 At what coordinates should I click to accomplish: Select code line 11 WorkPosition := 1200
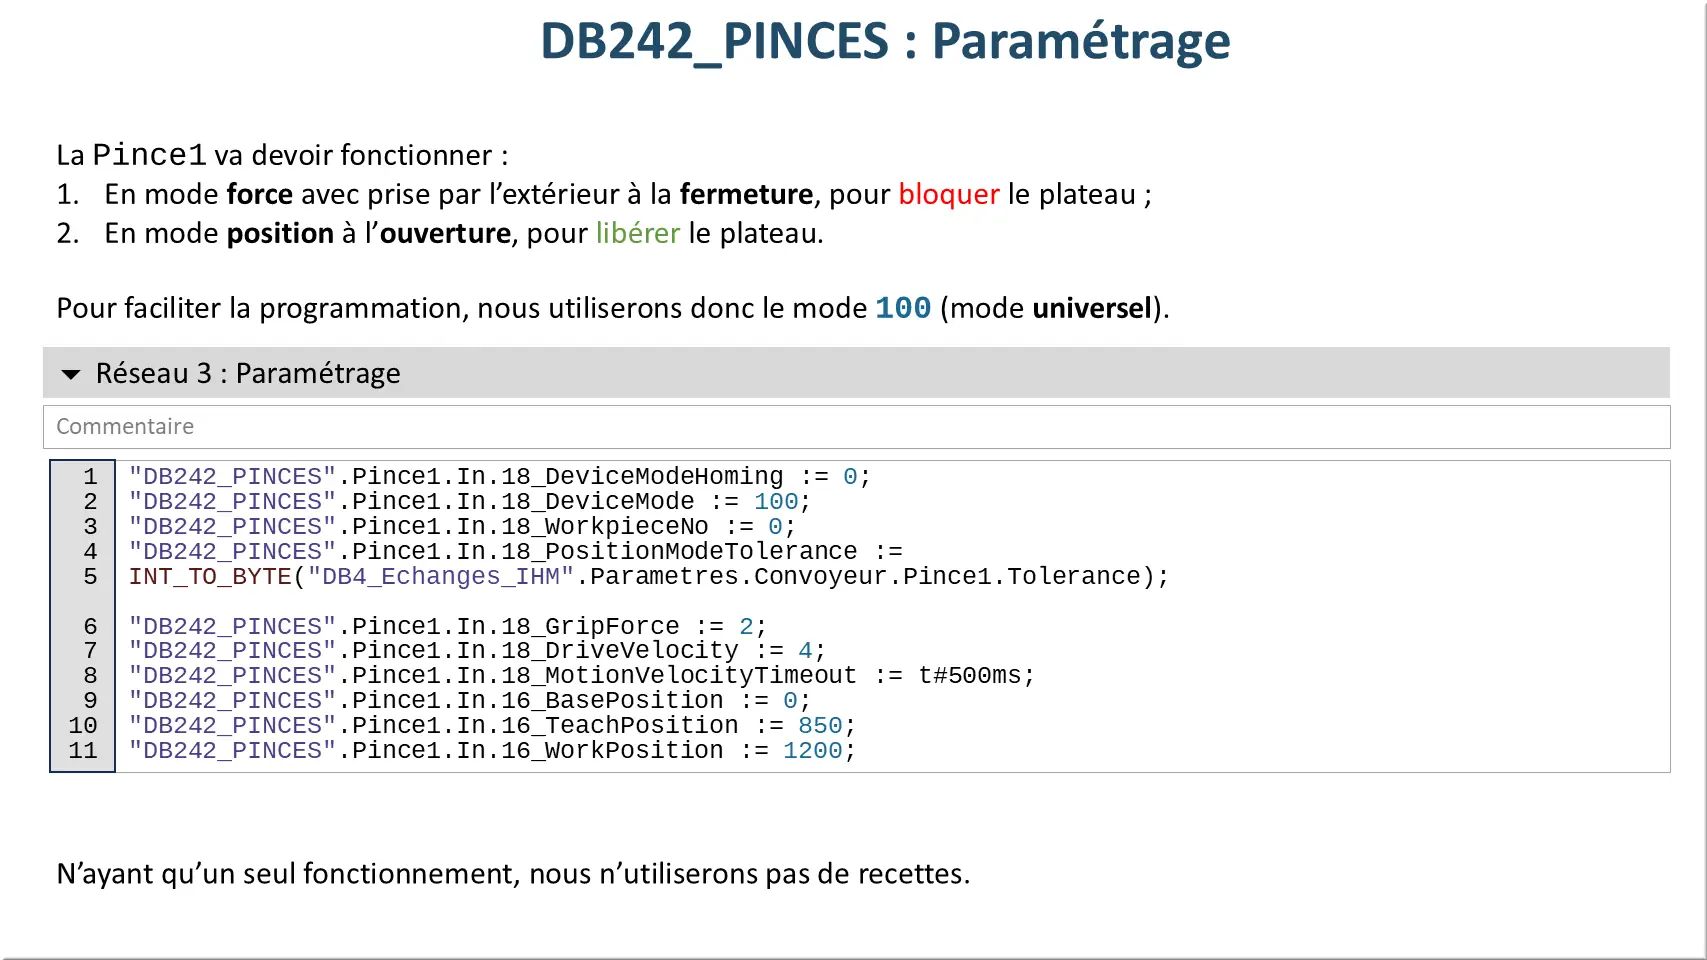coord(492,751)
